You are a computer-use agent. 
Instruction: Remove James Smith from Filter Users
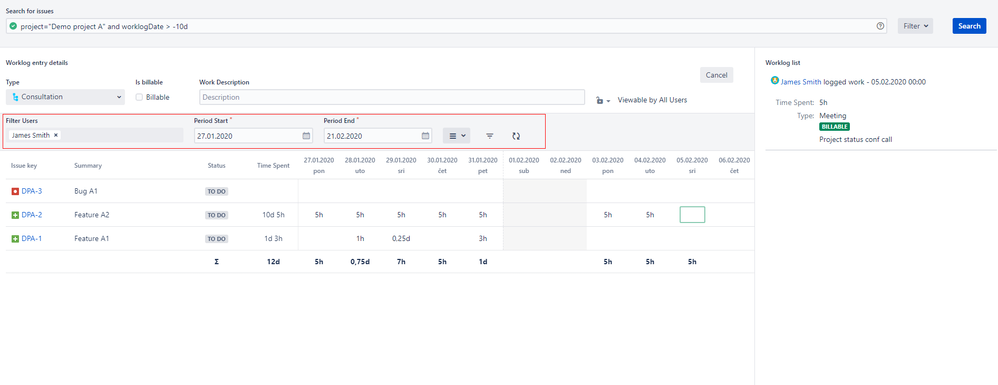pyautogui.click(x=56, y=135)
